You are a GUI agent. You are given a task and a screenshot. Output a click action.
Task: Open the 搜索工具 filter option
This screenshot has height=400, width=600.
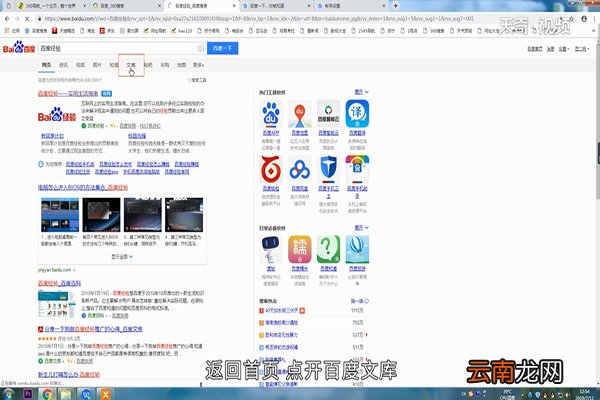(x=197, y=80)
